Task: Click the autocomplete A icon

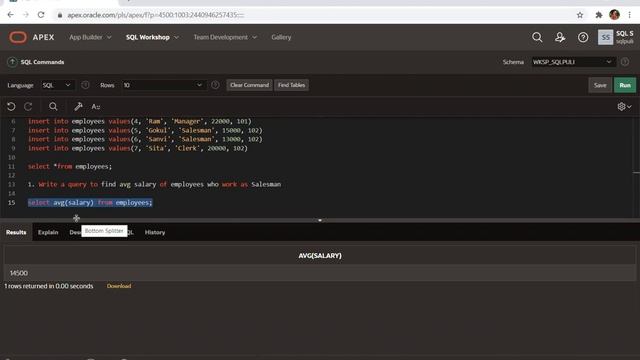Action: 96,107
